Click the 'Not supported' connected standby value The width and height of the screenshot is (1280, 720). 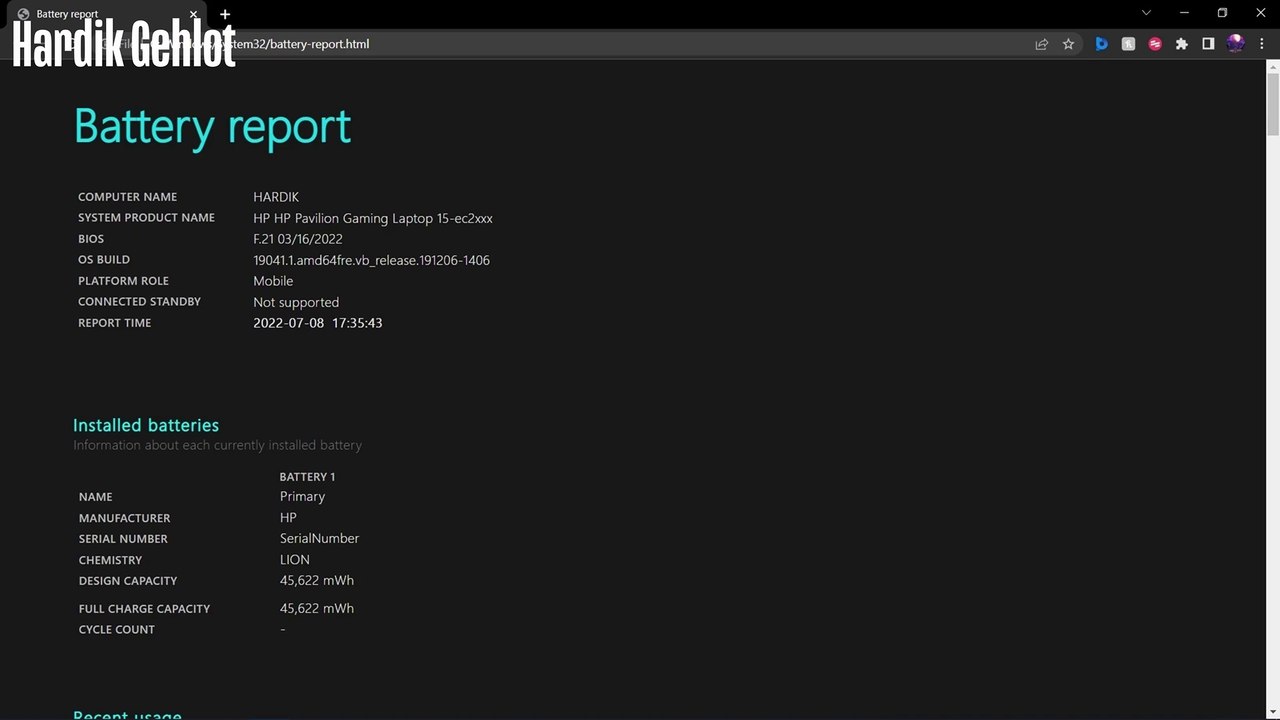click(296, 302)
